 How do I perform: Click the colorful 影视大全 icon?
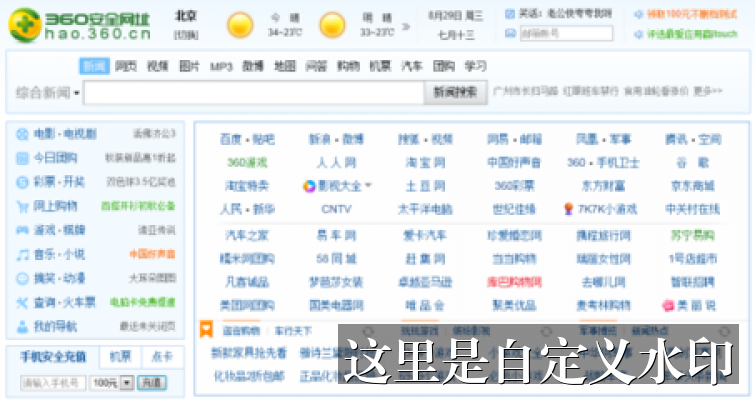[x=309, y=186]
